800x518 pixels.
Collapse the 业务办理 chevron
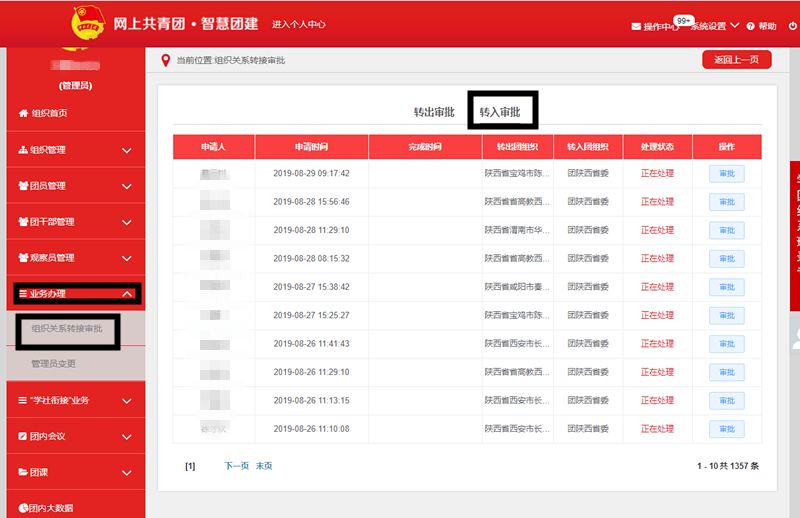[x=127, y=294]
